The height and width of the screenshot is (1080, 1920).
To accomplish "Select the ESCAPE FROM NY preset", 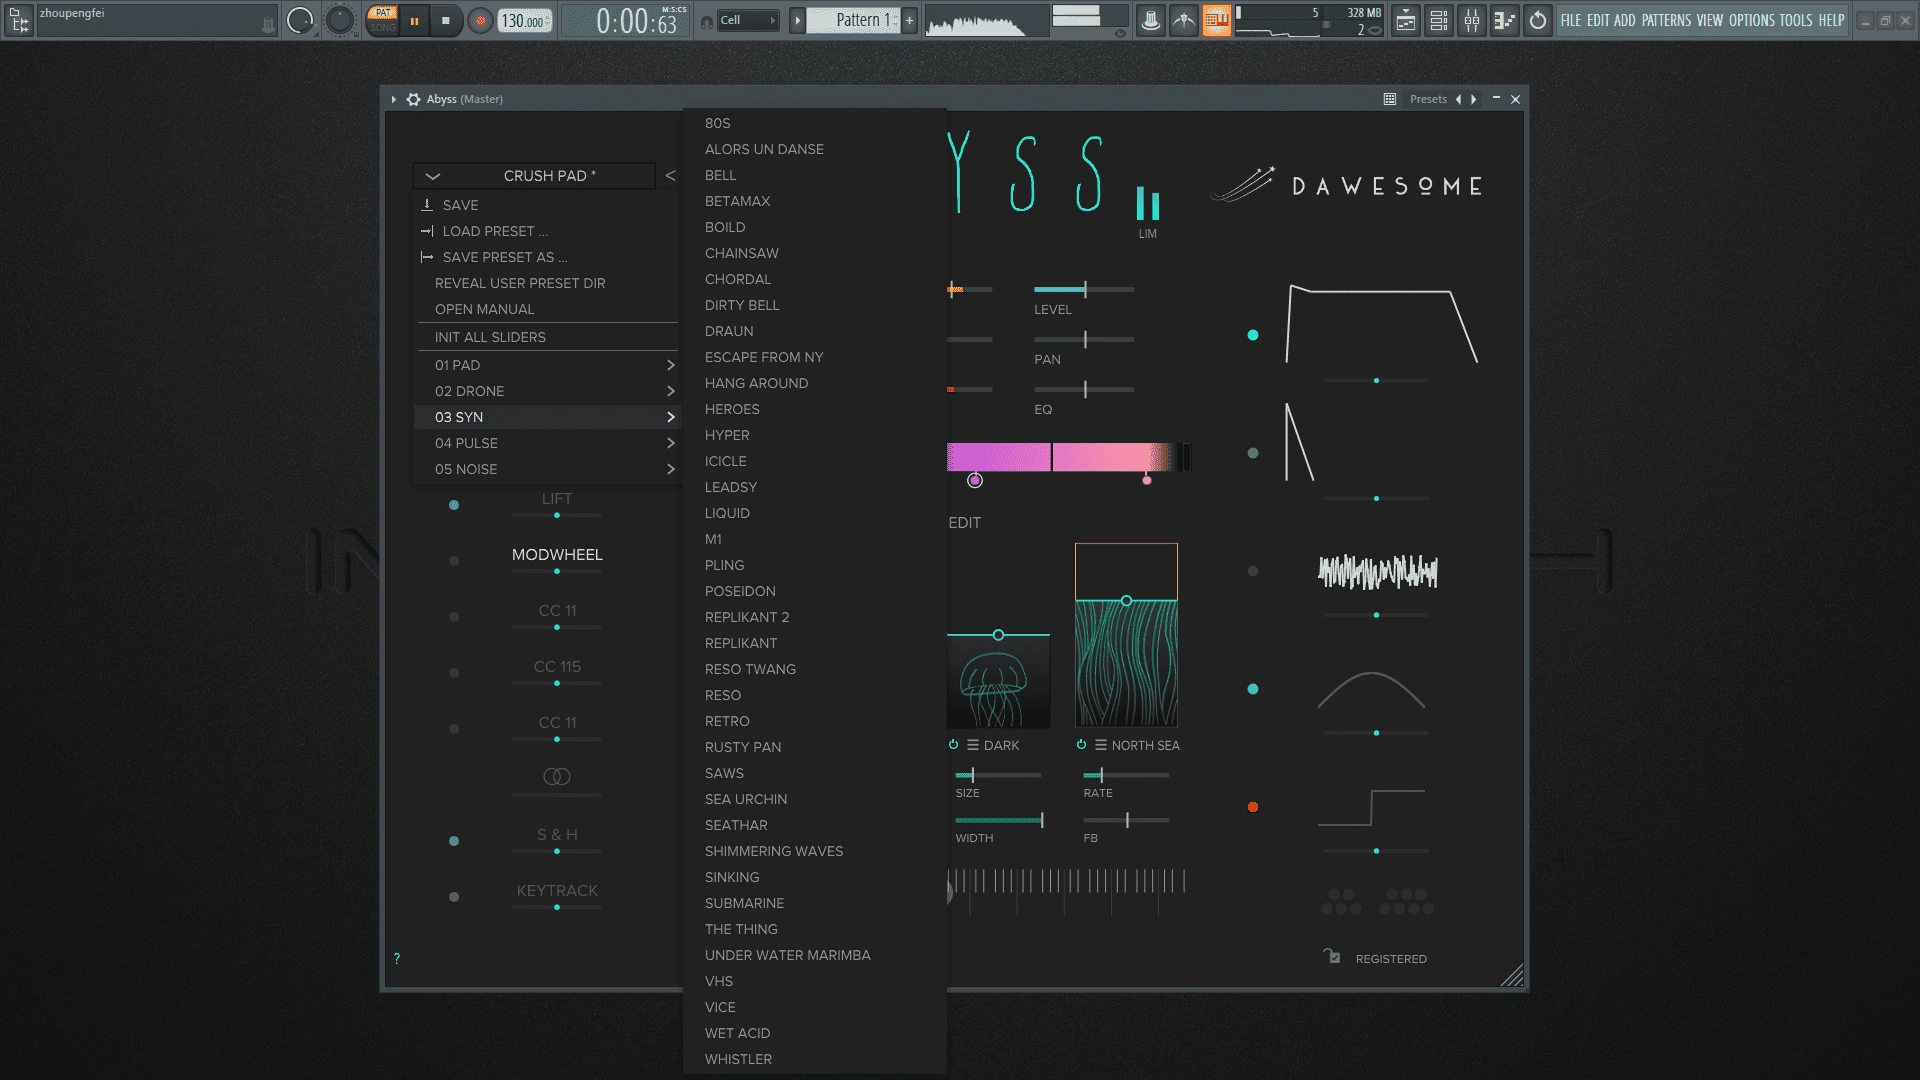I will [x=764, y=357].
